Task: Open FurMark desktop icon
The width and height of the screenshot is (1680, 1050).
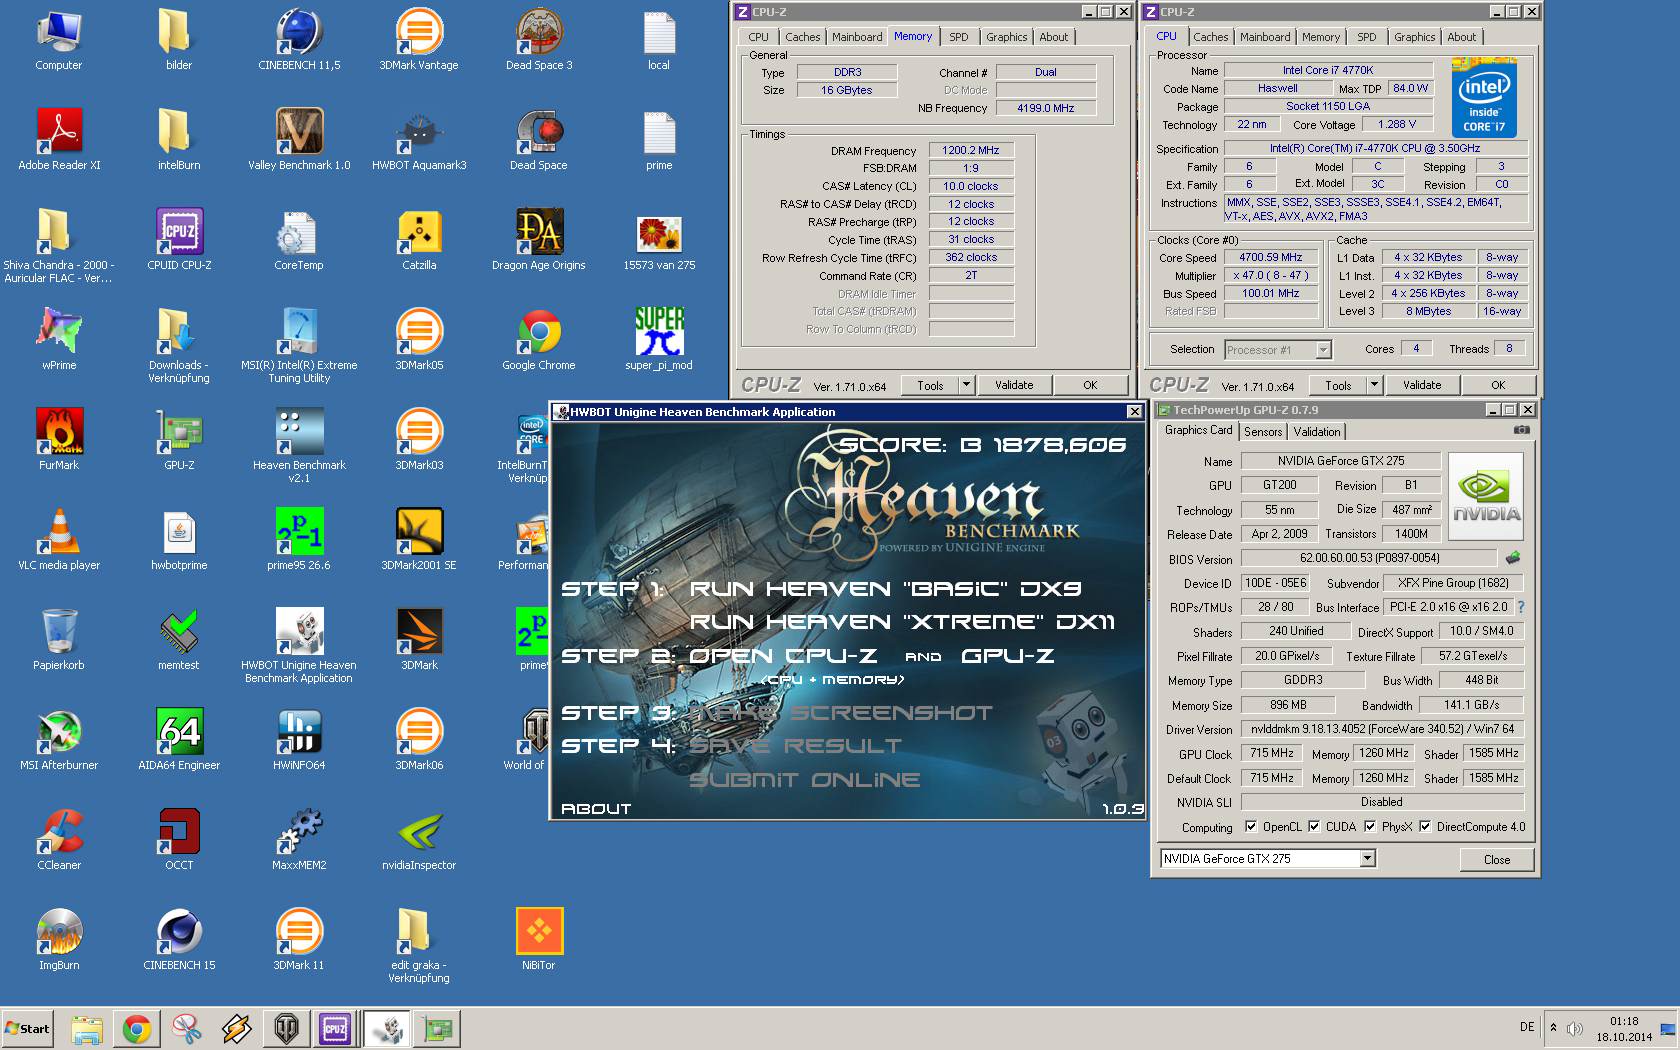Action: [59, 440]
